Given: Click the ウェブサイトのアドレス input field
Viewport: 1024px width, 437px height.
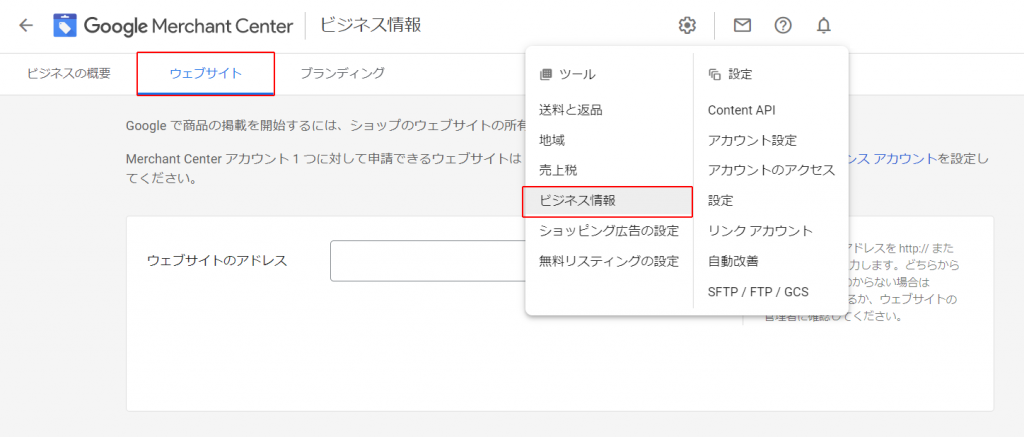Looking at the screenshot, I should 428,261.
